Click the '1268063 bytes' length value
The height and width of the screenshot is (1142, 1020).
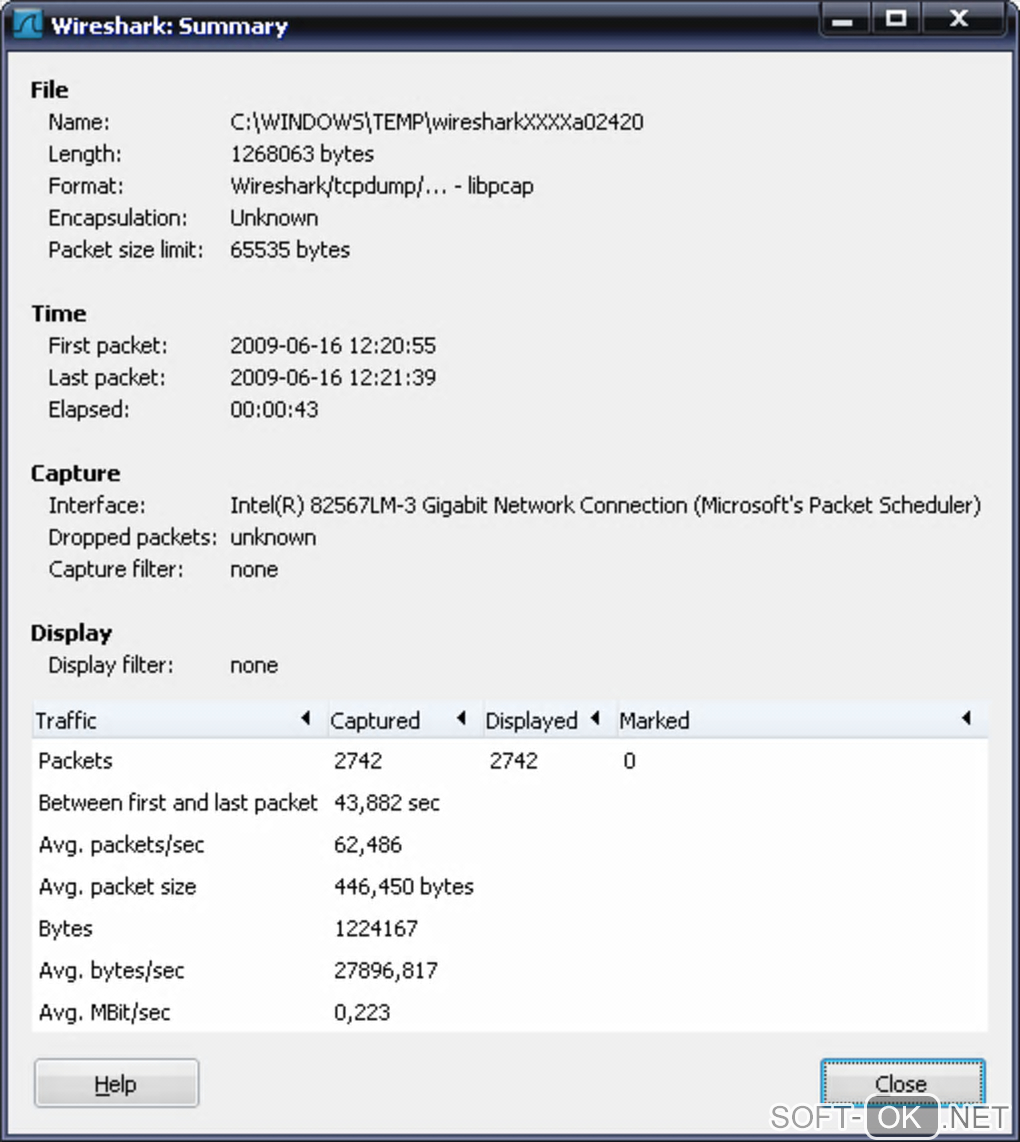[x=302, y=154]
